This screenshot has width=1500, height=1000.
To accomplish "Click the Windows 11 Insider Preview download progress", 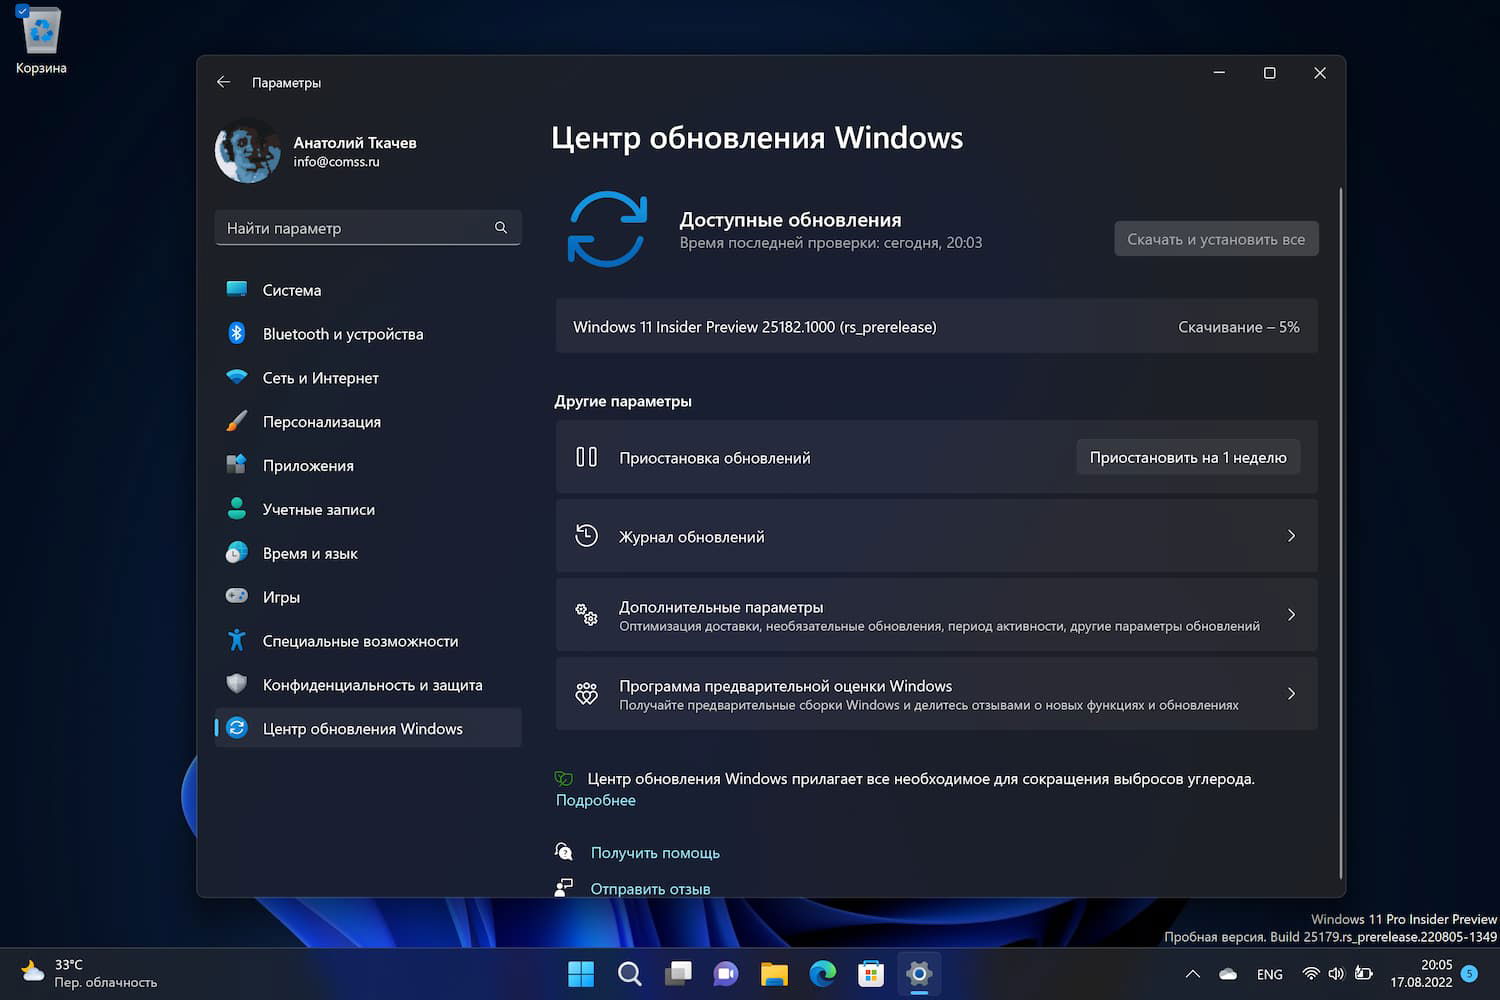I will click(x=936, y=326).
